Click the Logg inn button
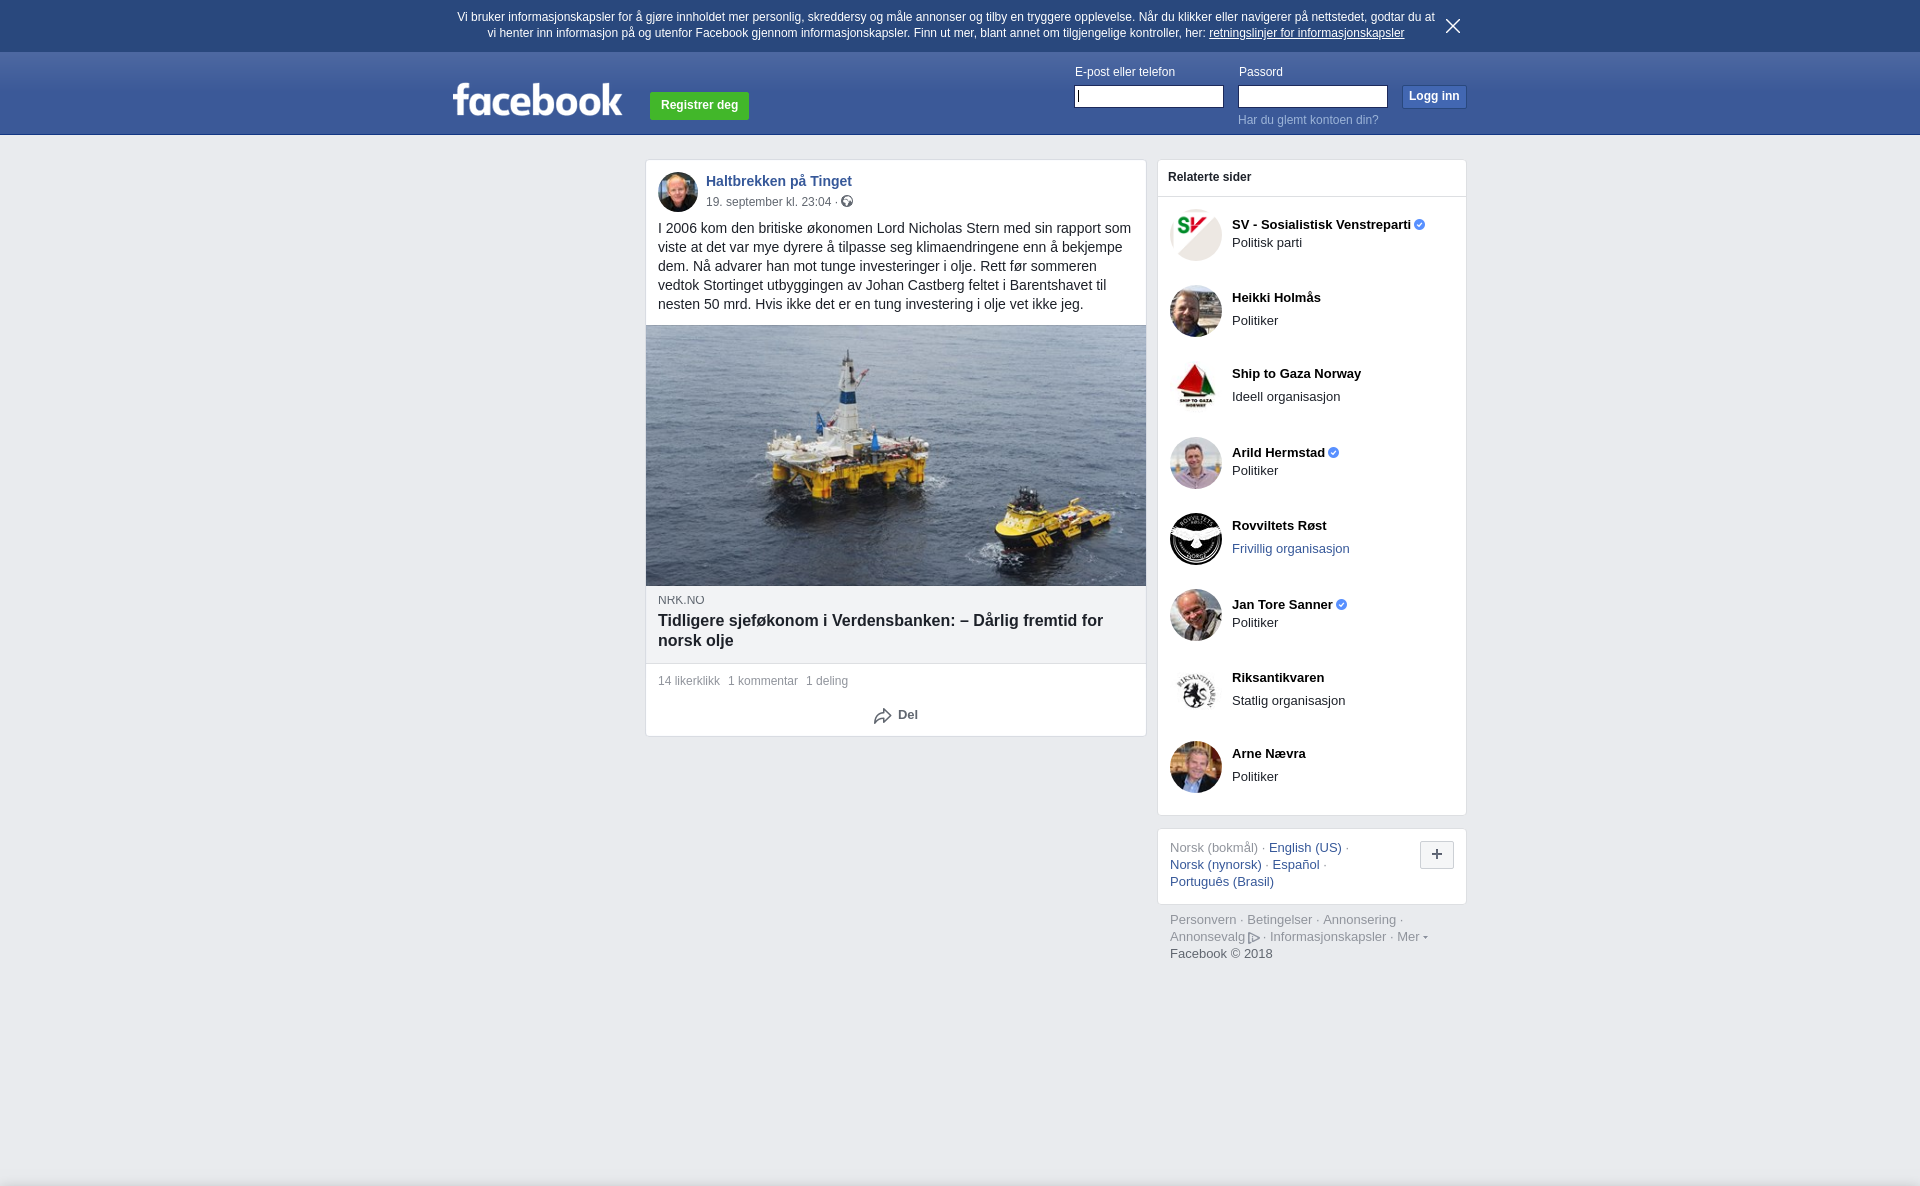This screenshot has width=1920, height=1186. tap(1434, 96)
